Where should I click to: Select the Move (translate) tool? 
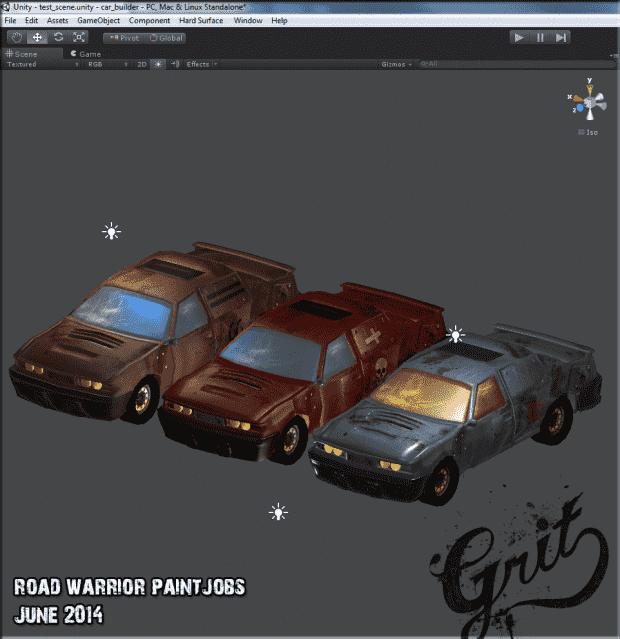37,37
